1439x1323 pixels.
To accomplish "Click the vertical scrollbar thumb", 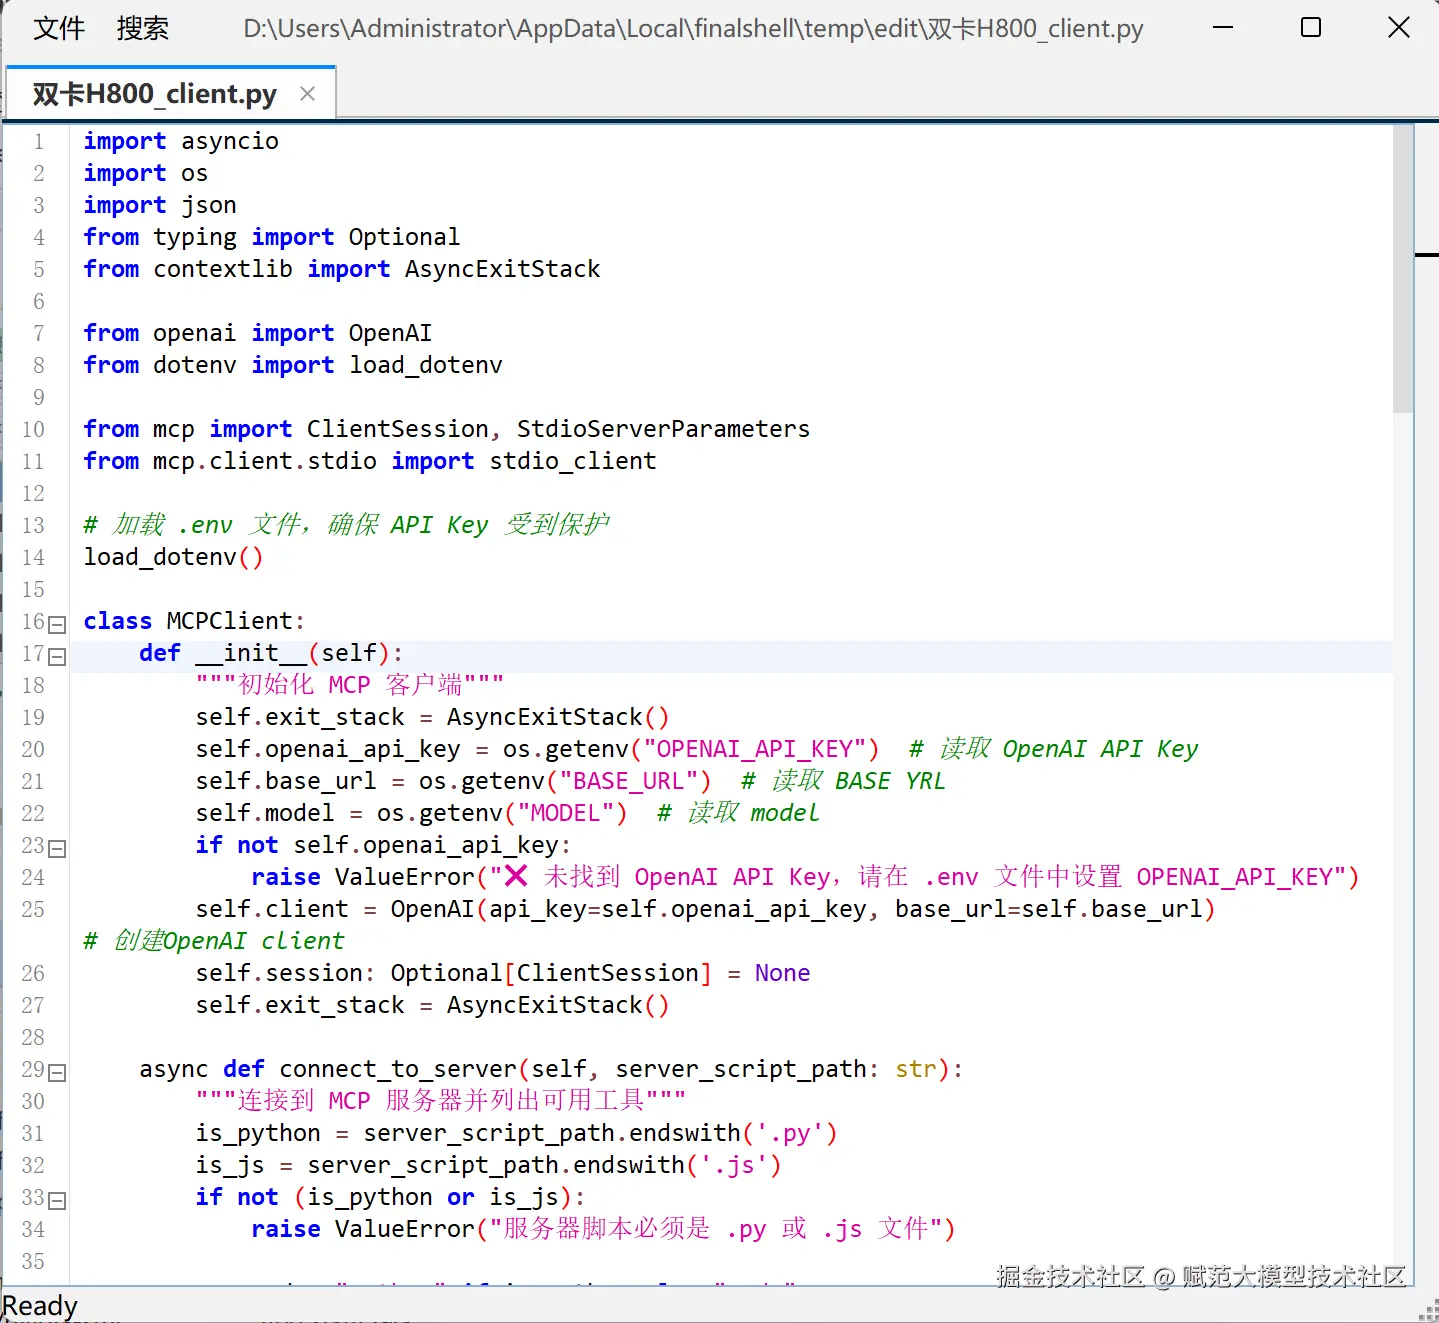I will 1403,269.
